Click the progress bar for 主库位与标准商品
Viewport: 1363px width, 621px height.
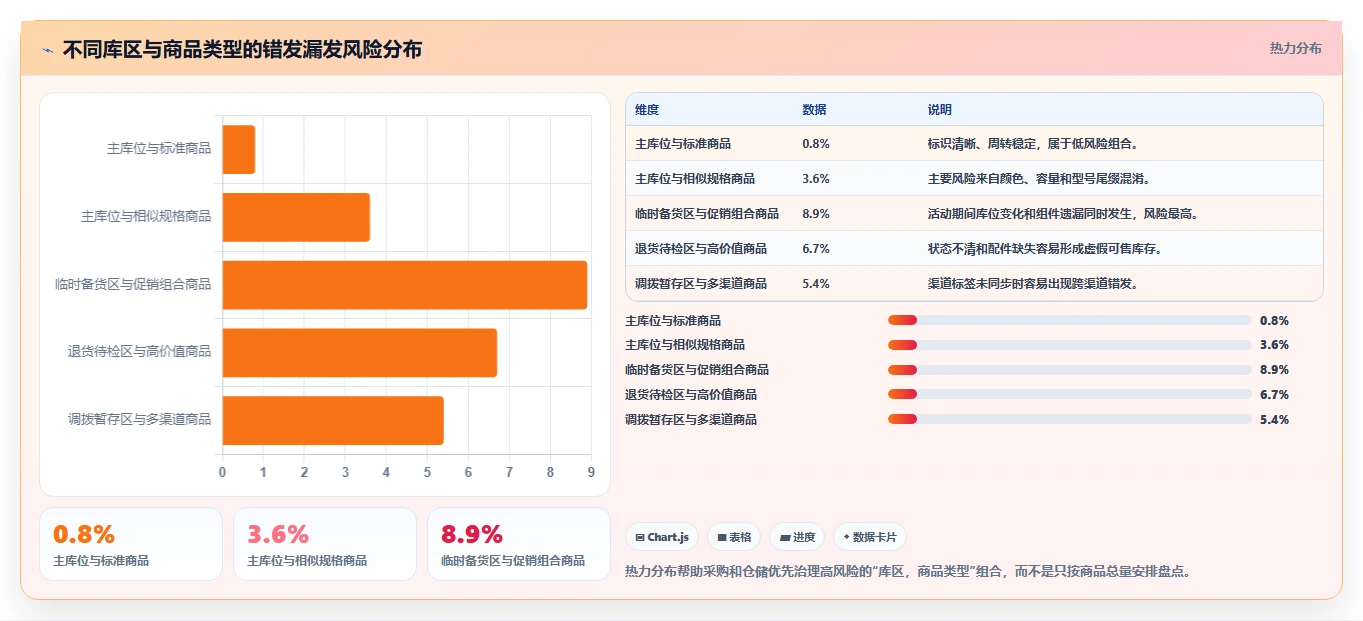1070,320
